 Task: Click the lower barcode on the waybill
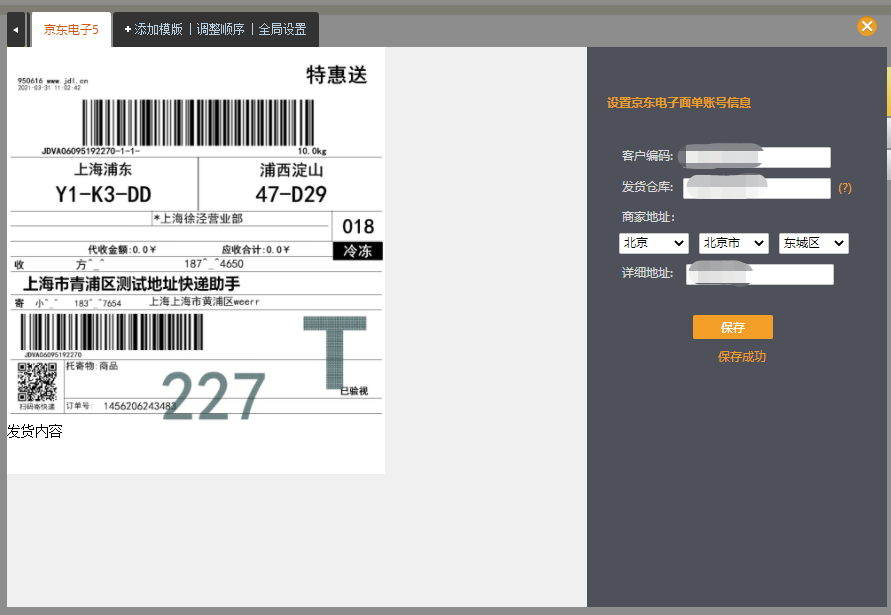pyautogui.click(x=111, y=332)
